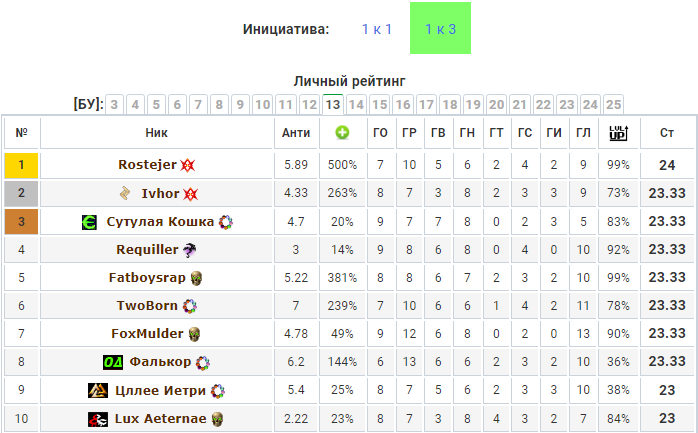Click the green clan badge before Сутулая Кошка
The height and width of the screenshot is (433, 698).
(89, 222)
